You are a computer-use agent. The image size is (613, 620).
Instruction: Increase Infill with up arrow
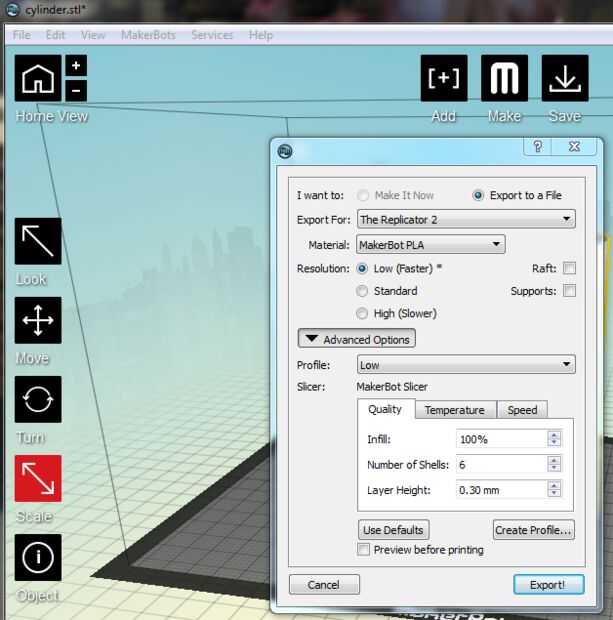point(554,435)
